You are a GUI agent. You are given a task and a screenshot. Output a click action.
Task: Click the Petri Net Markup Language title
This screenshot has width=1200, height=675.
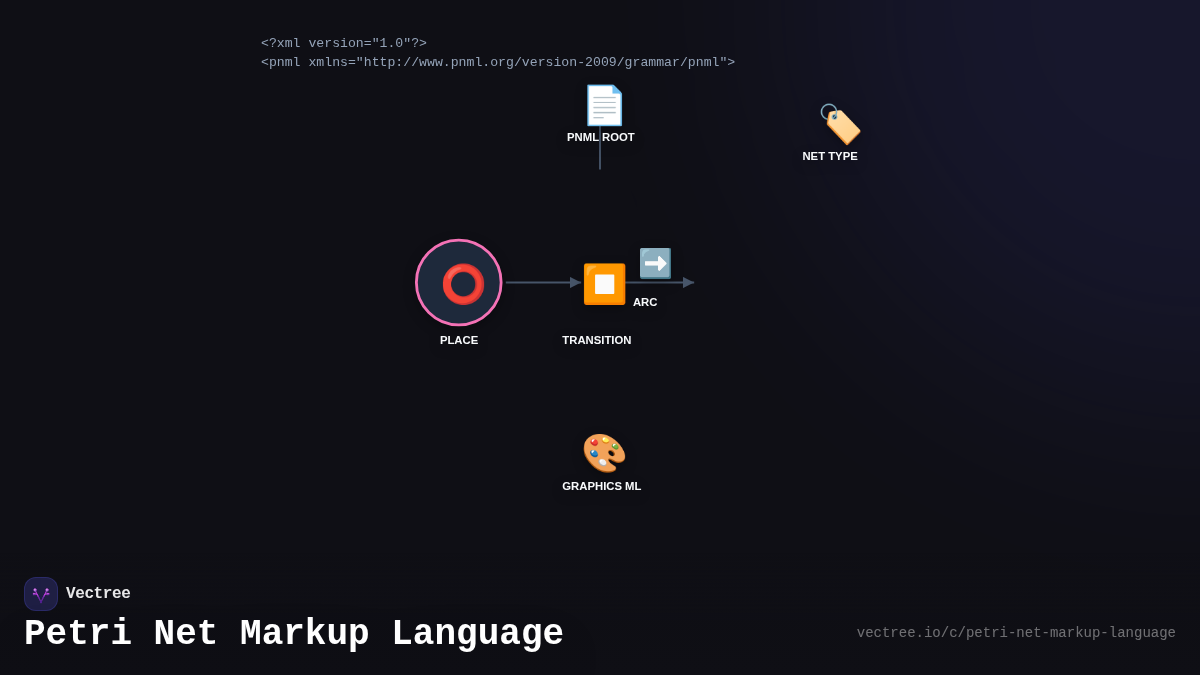294,632
